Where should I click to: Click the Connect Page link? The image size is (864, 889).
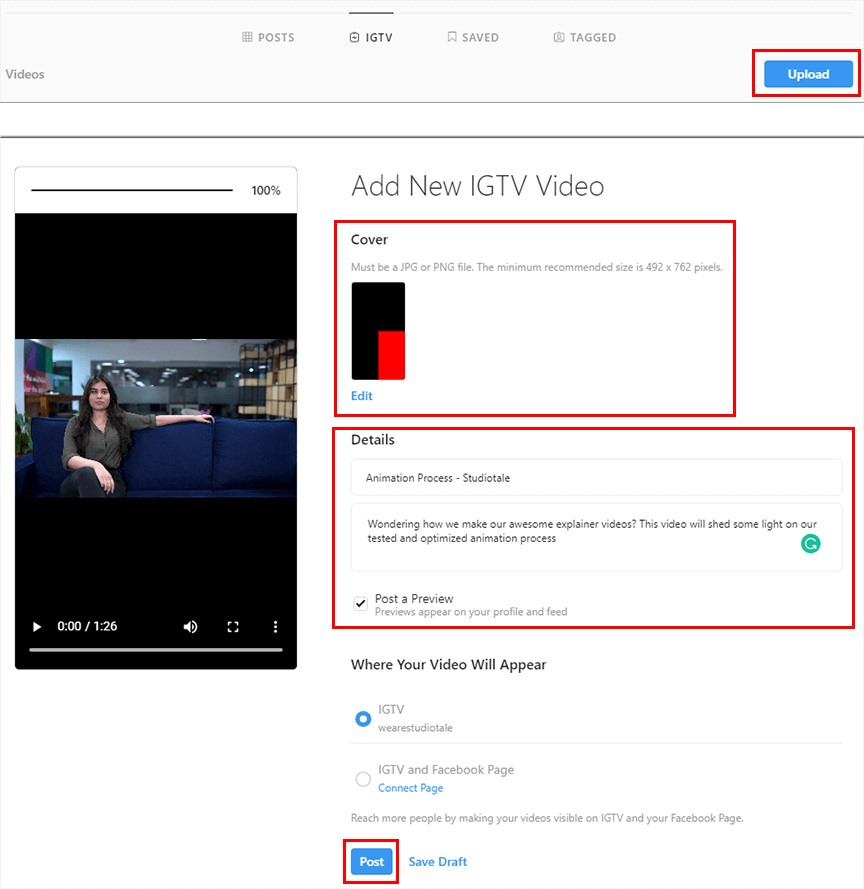pyautogui.click(x=410, y=788)
